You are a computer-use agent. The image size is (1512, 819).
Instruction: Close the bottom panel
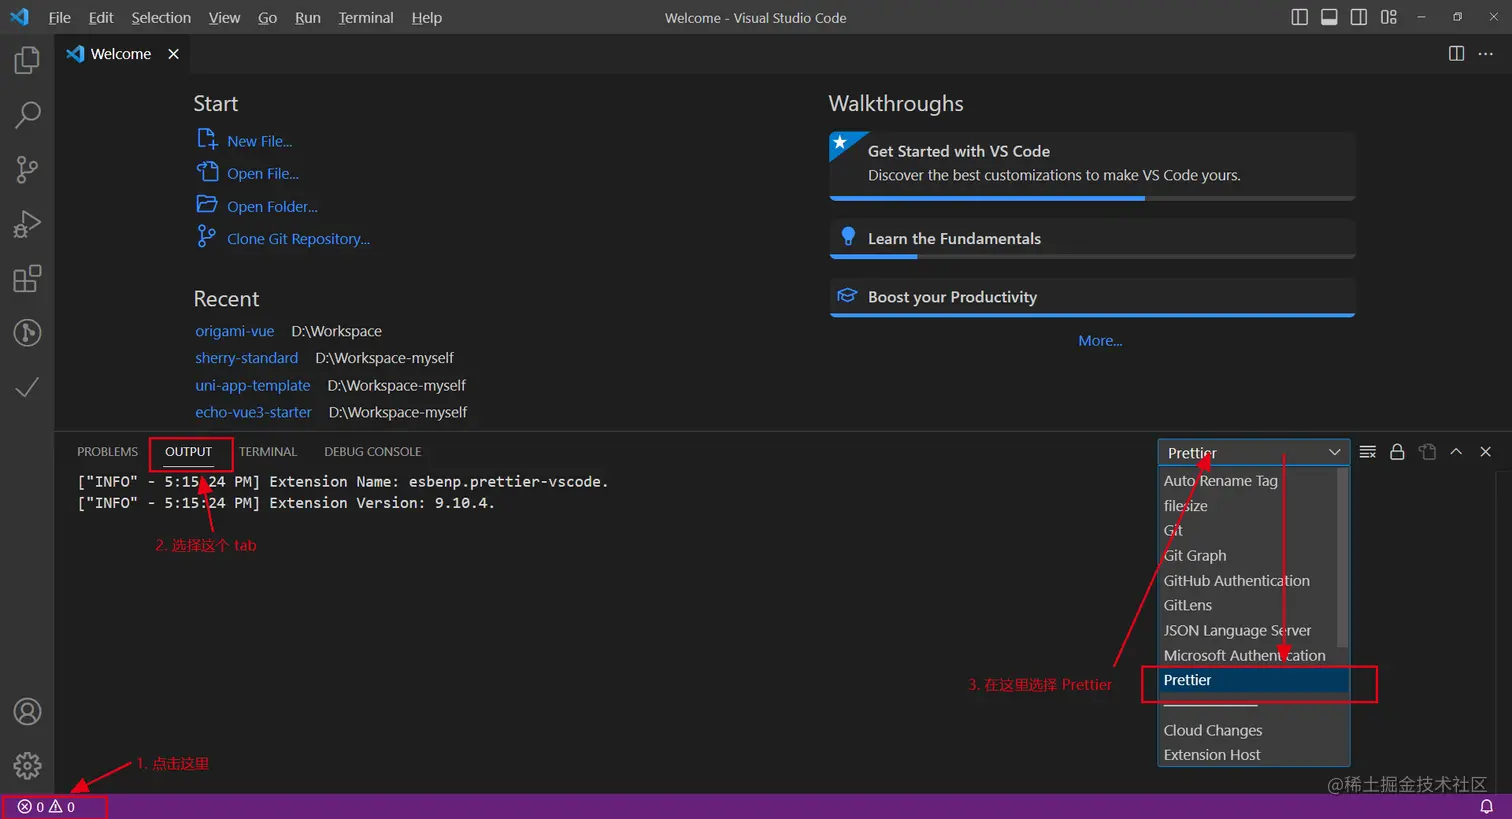(1486, 452)
